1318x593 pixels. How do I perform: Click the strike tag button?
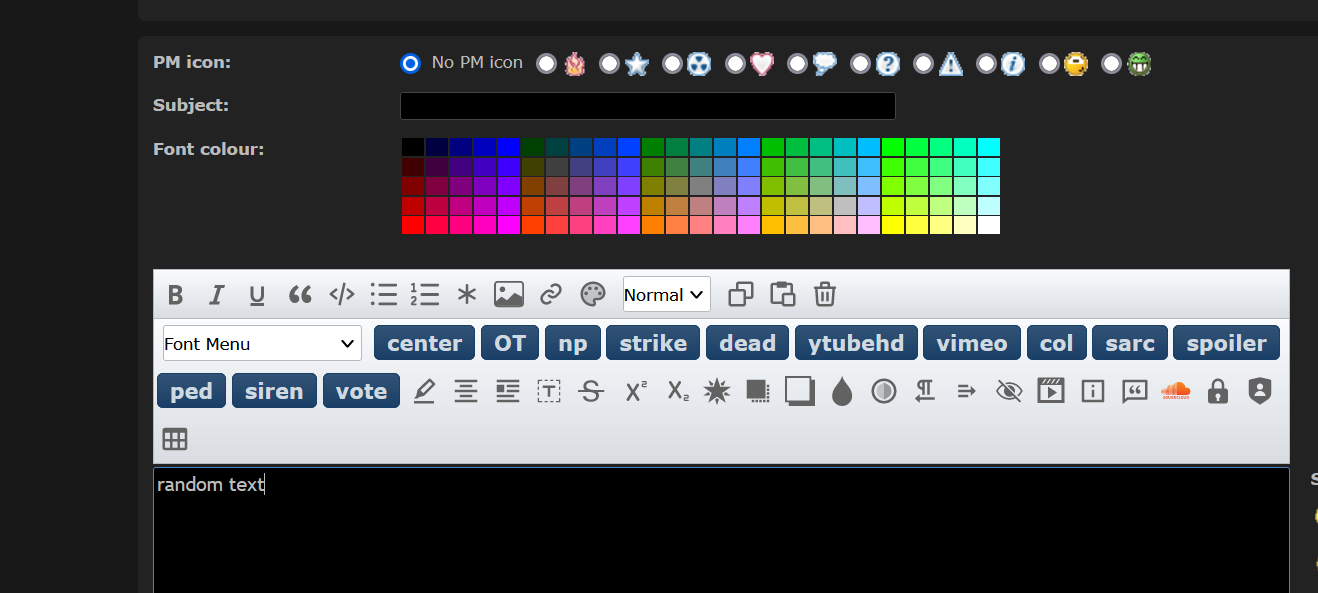(x=653, y=343)
